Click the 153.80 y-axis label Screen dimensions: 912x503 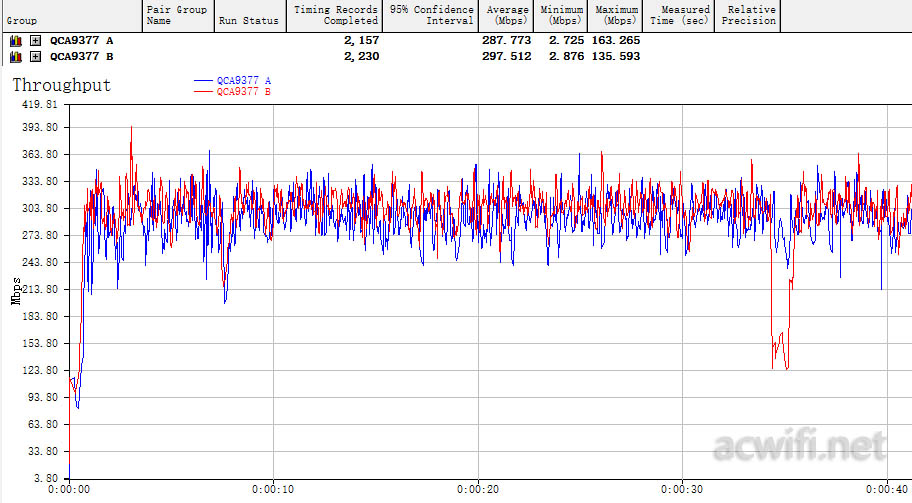click(x=40, y=343)
